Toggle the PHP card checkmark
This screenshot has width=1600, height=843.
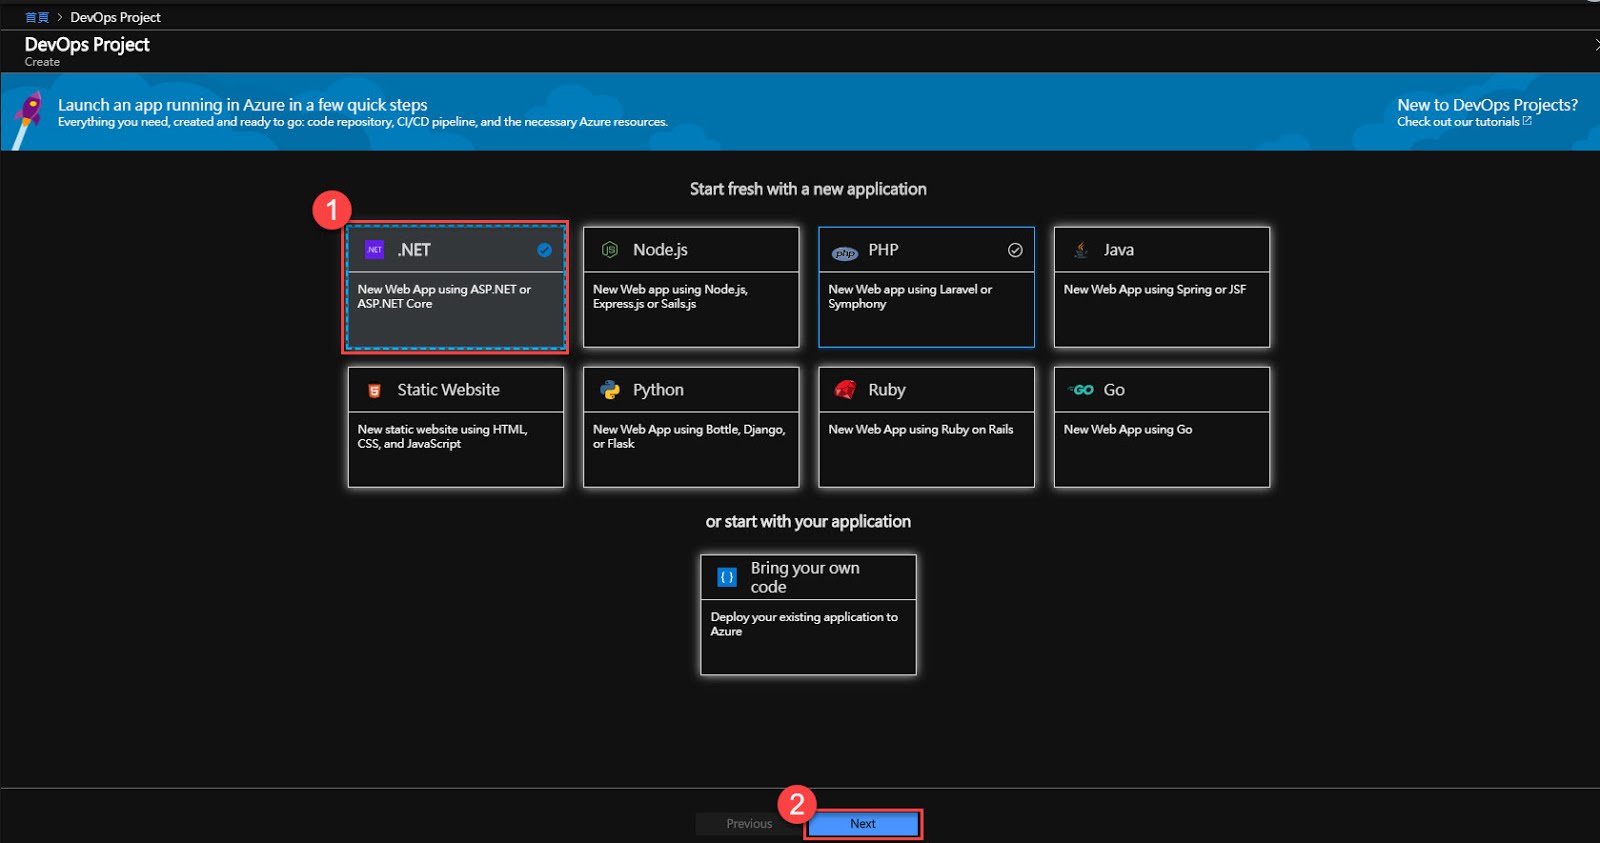tap(1015, 250)
